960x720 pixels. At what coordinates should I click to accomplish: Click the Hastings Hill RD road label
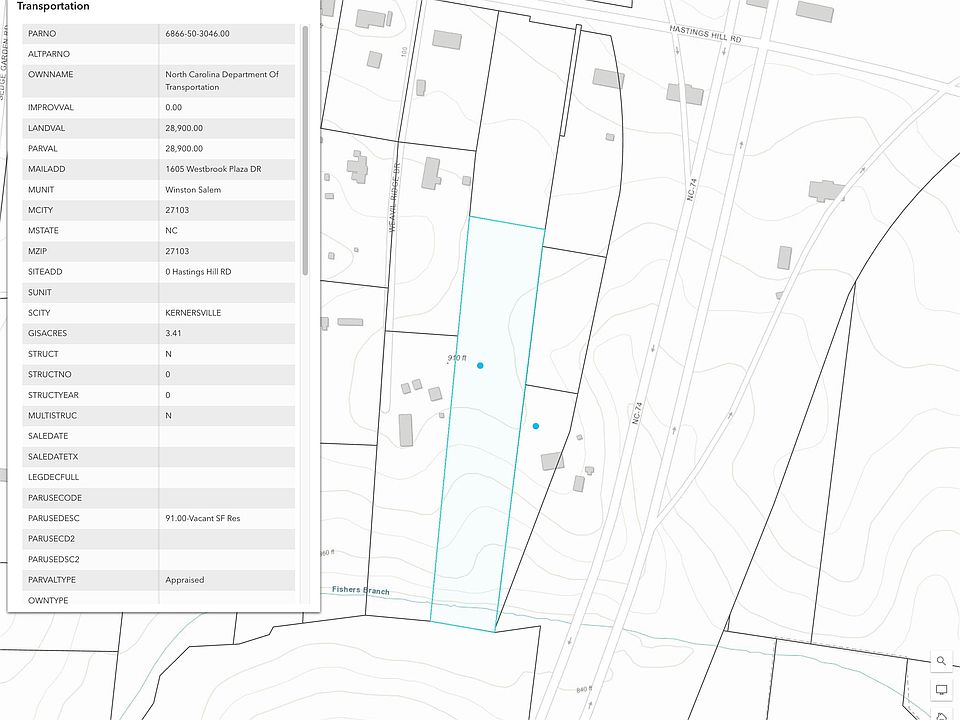pos(705,34)
